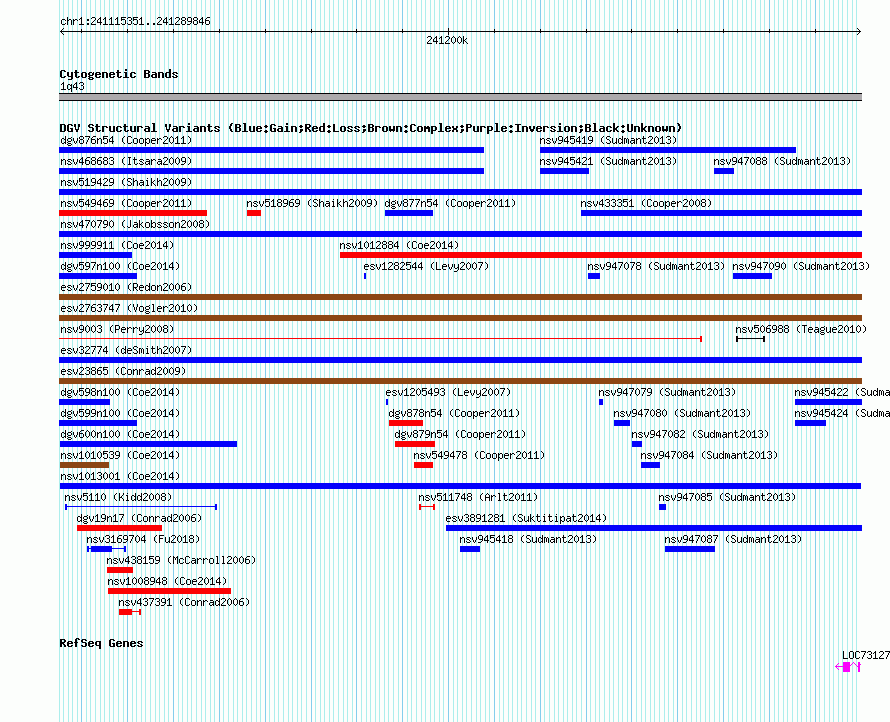Select the nsv945418 (Sudmant2013) label

[528, 539]
